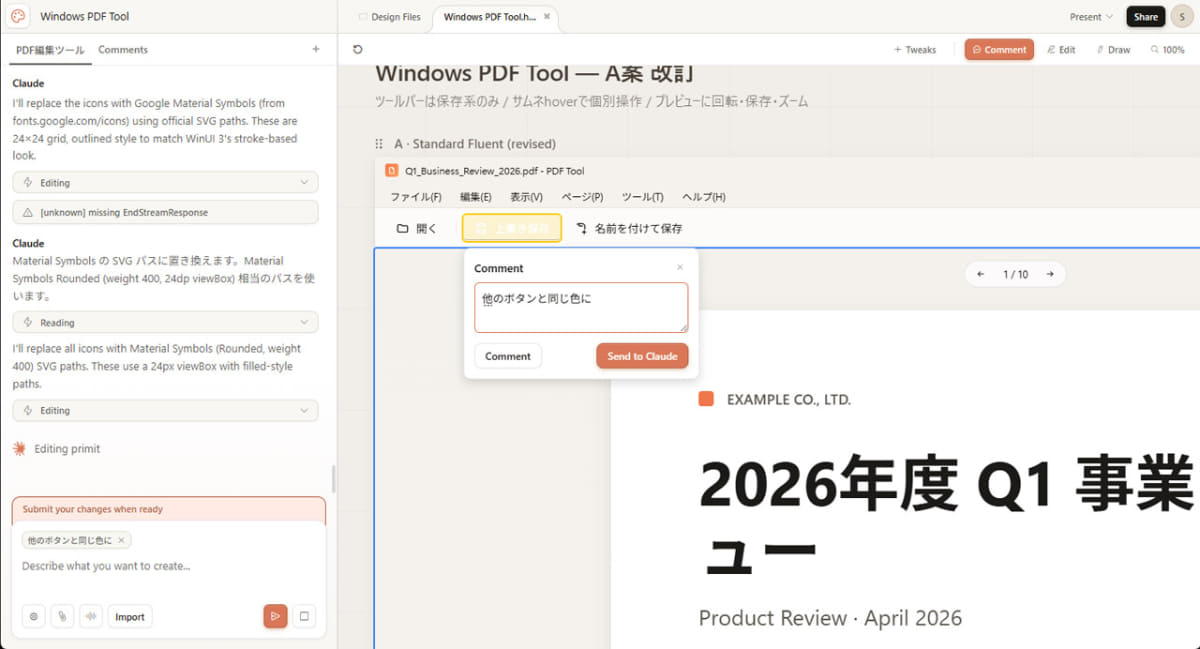Click the Editing primit status text
The height and width of the screenshot is (649, 1200).
[67, 449]
